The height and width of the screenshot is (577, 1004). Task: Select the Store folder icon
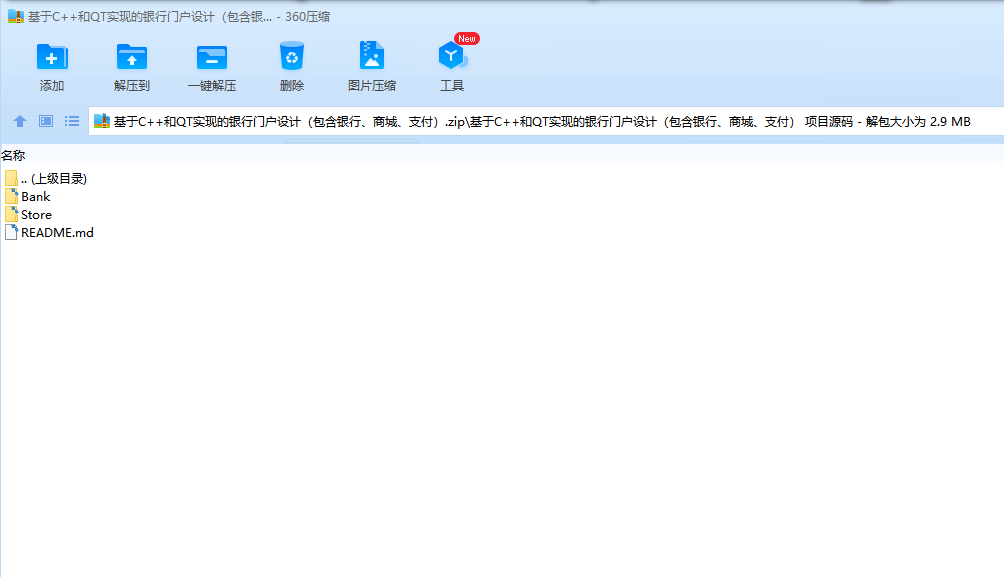(x=11, y=214)
